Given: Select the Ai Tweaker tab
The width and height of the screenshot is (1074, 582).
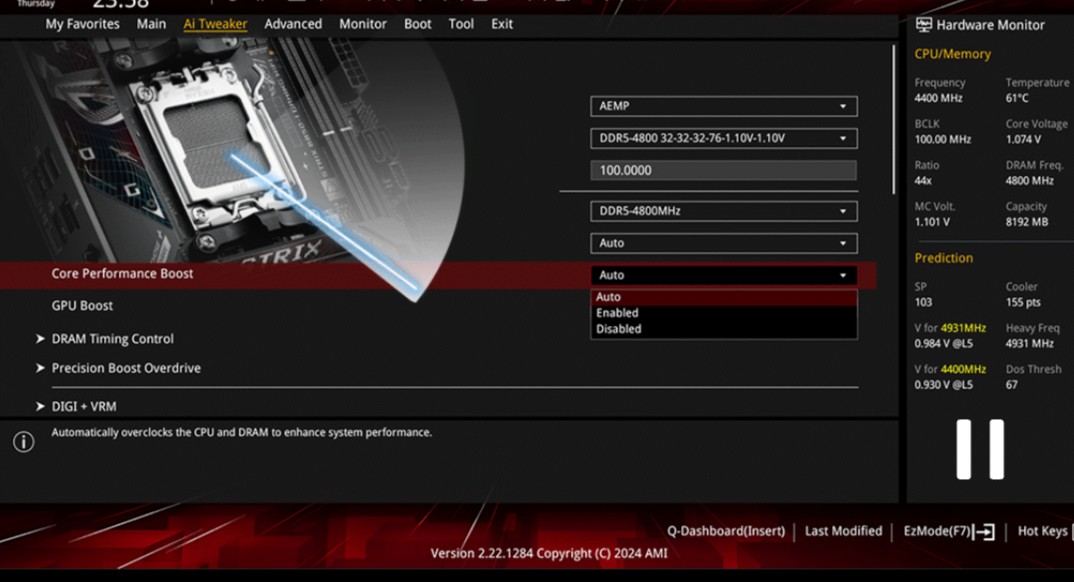Looking at the screenshot, I should (215, 24).
